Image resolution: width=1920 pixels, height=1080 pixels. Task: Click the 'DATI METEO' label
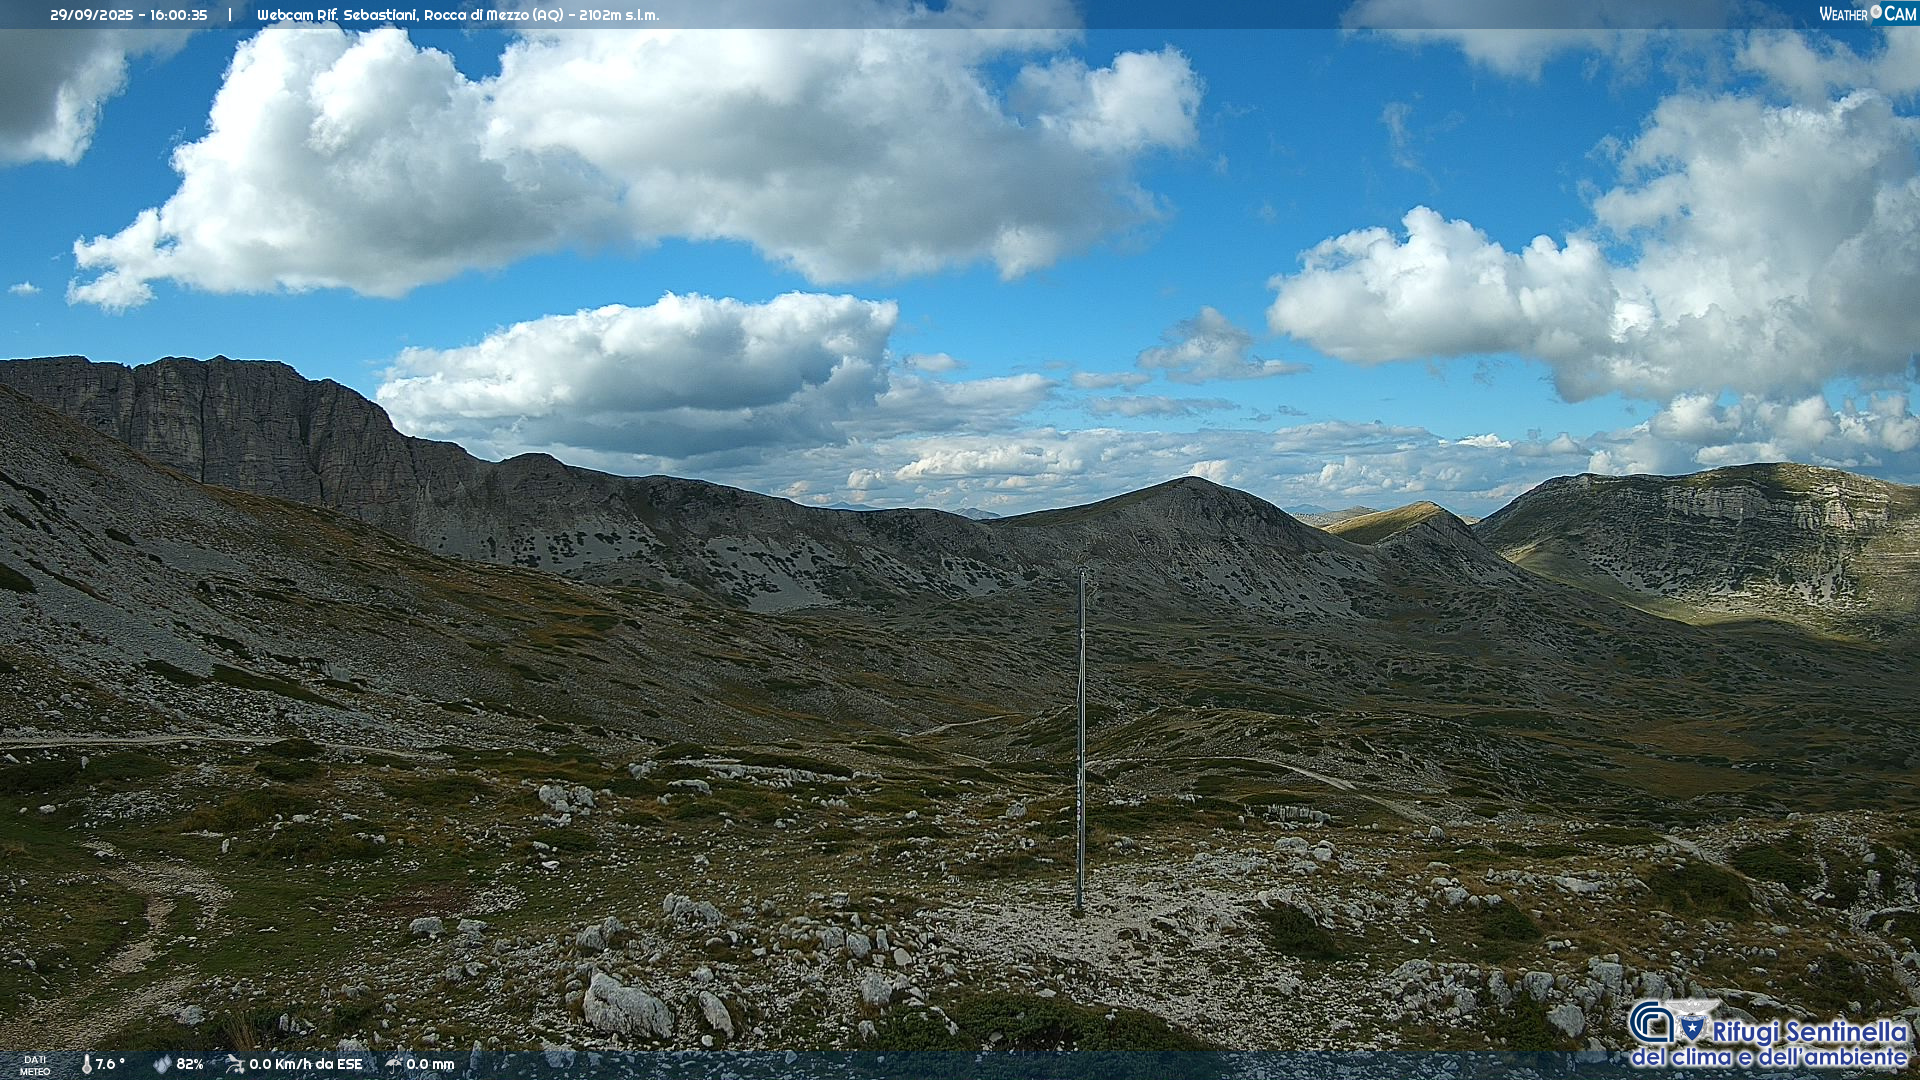coord(35,1066)
